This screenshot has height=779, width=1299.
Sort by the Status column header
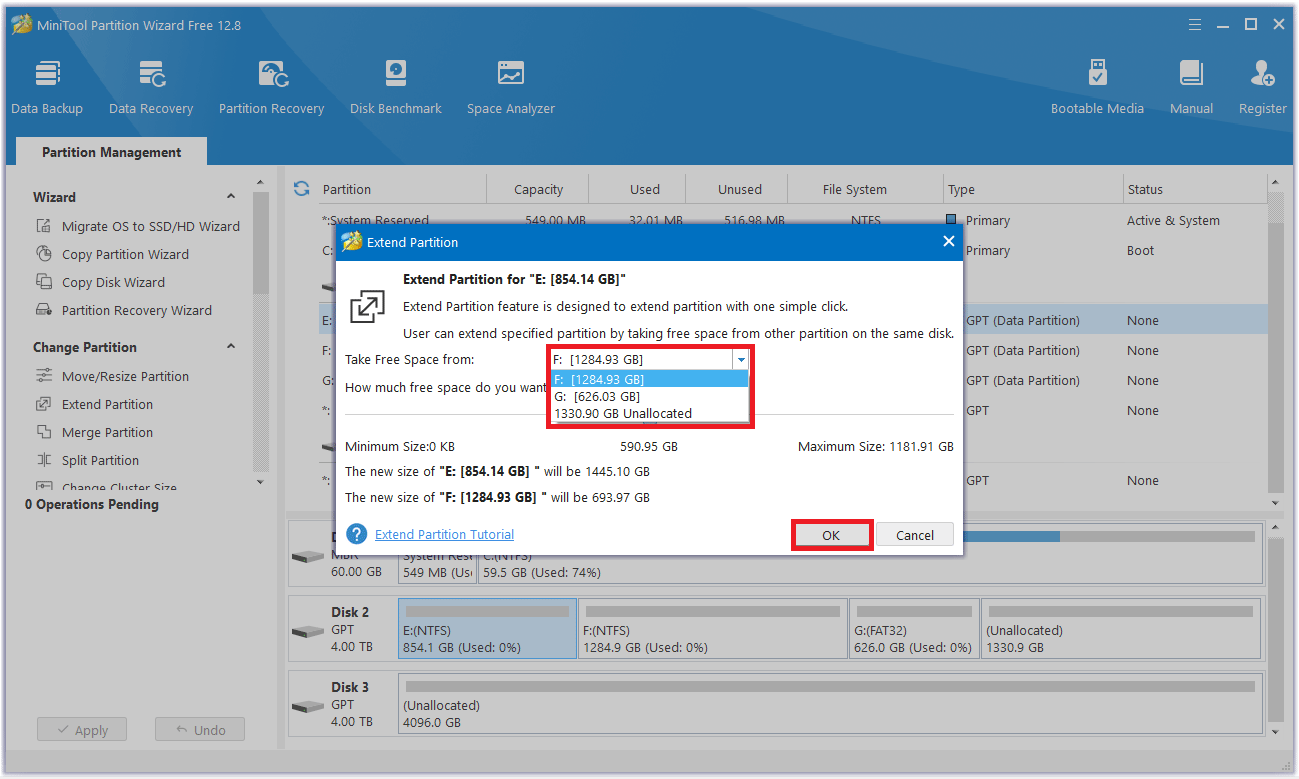pyautogui.click(x=1195, y=189)
